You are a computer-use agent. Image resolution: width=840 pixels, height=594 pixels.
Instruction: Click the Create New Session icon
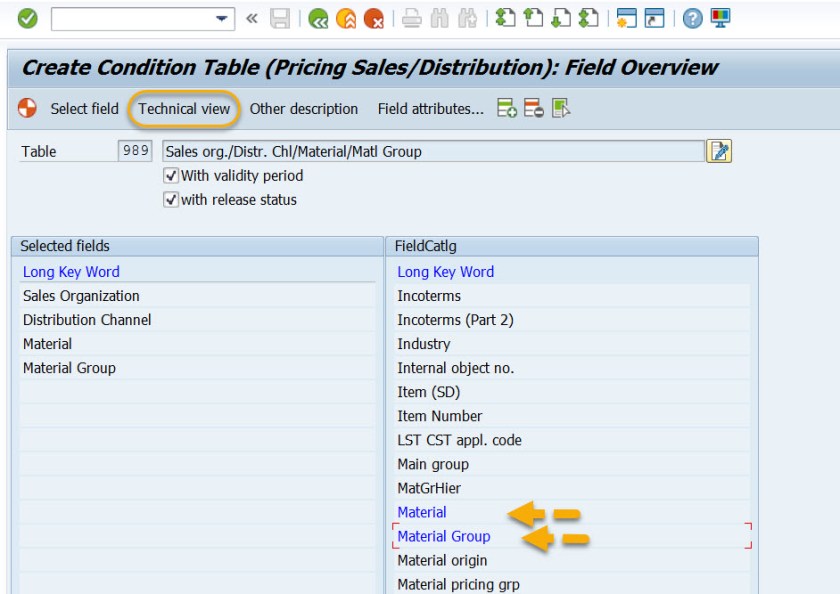pyautogui.click(x=628, y=17)
